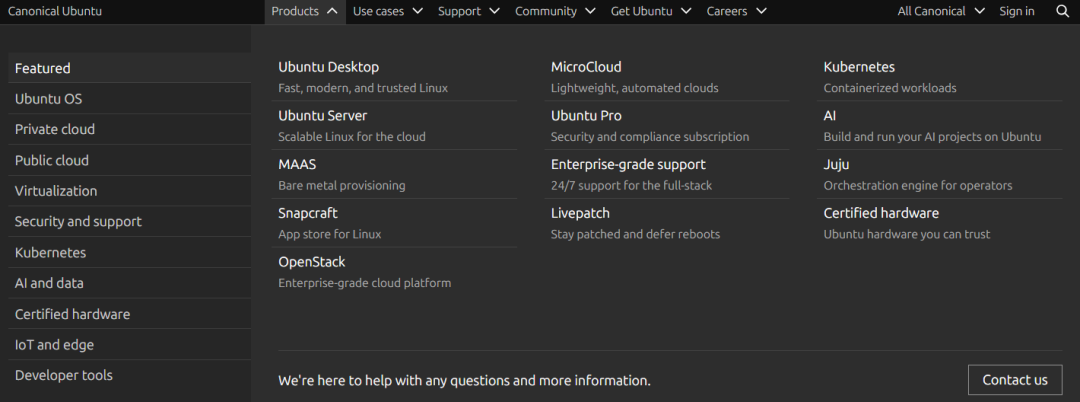Click the search magnifier icon

1062,11
